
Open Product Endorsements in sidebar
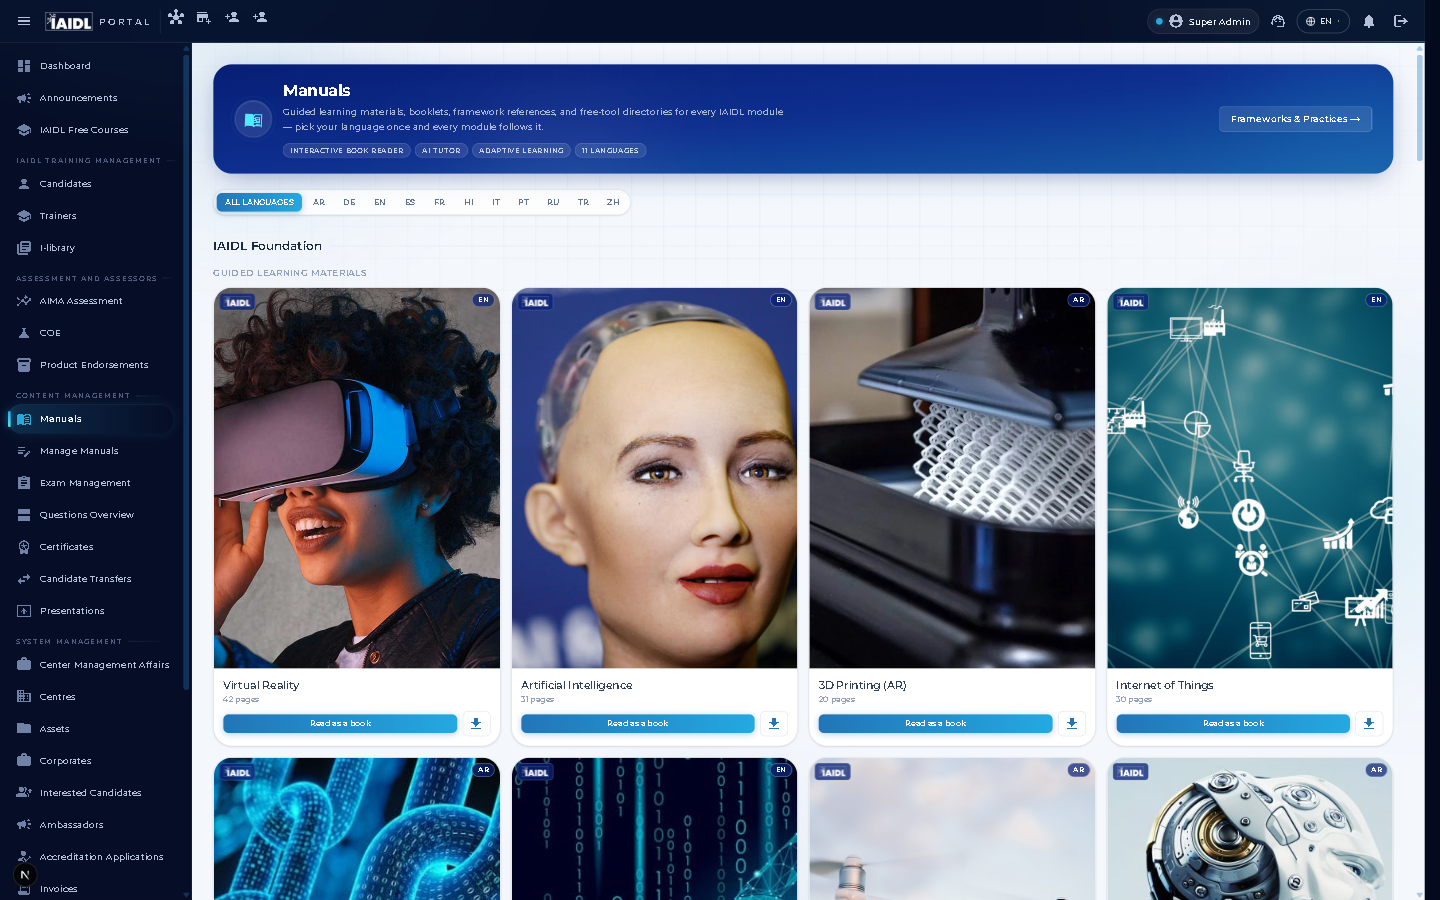90,365
